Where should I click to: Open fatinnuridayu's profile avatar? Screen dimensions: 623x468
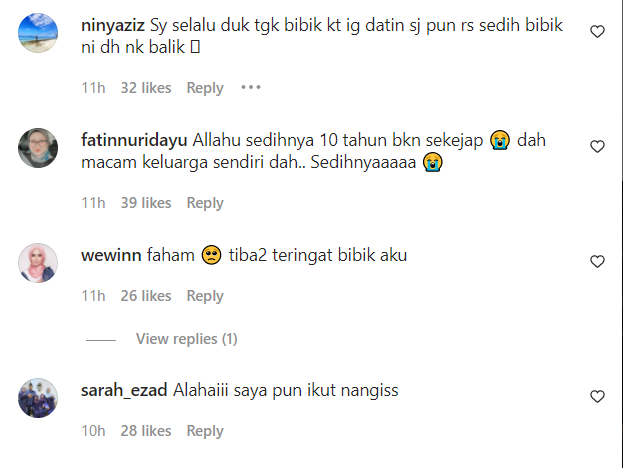pos(38,148)
